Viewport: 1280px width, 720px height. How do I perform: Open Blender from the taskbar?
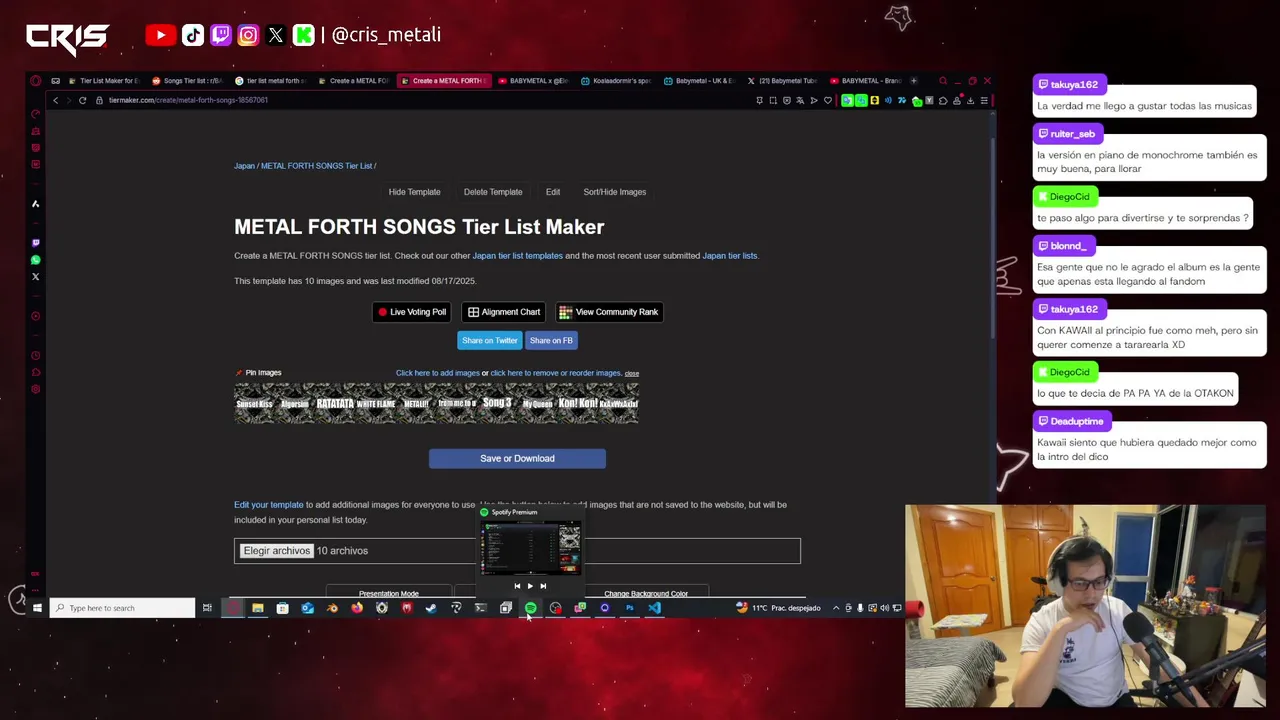click(x=332, y=608)
